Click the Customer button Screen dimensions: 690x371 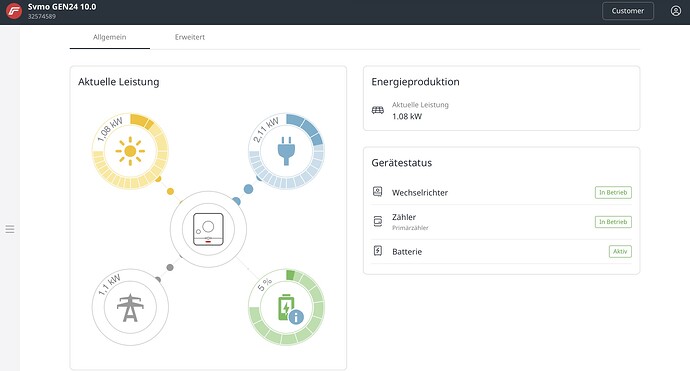click(628, 11)
